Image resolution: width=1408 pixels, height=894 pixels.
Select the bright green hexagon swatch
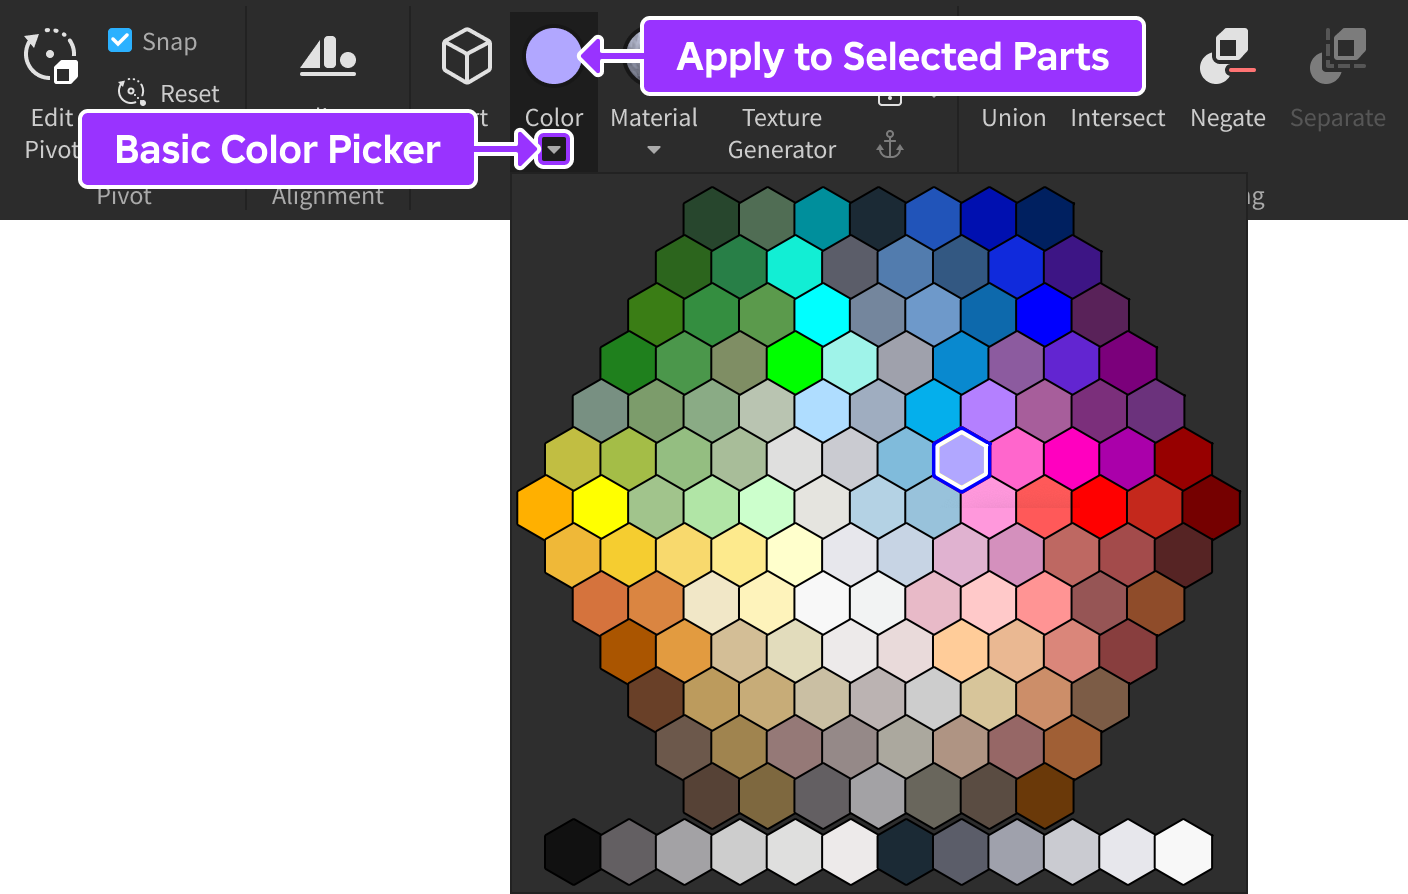794,362
